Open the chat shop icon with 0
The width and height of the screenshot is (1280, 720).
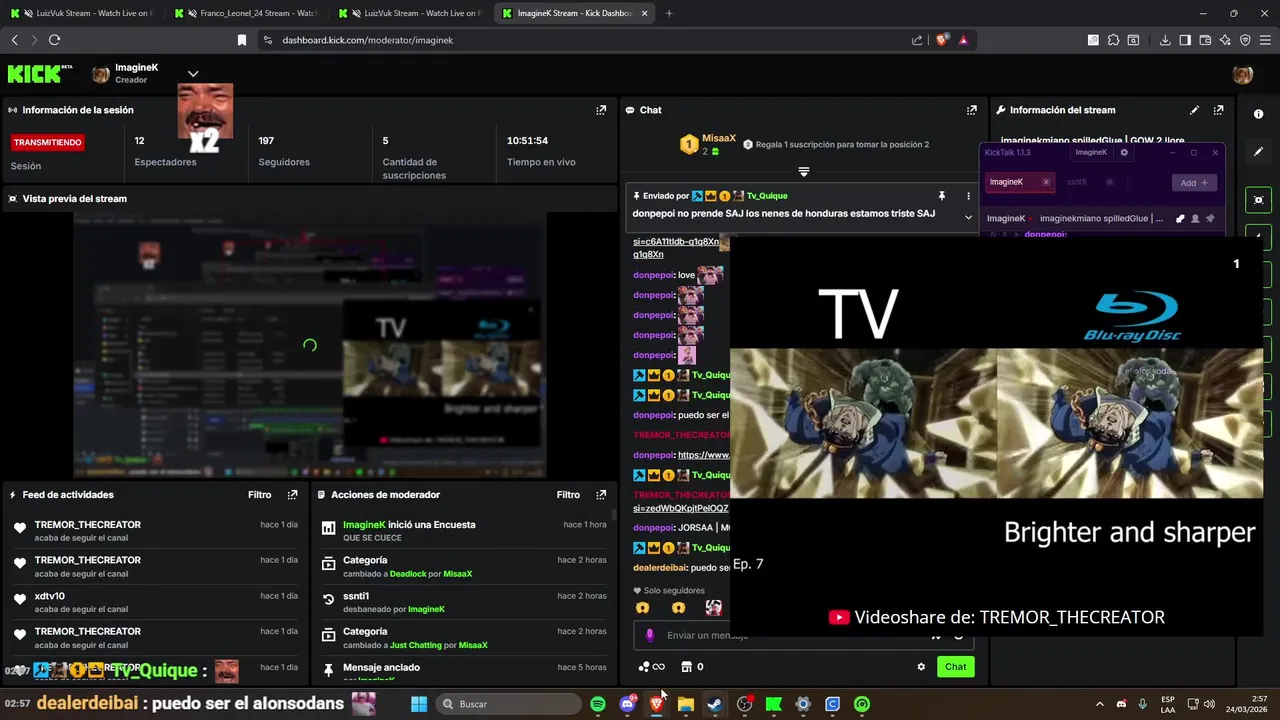[692, 667]
